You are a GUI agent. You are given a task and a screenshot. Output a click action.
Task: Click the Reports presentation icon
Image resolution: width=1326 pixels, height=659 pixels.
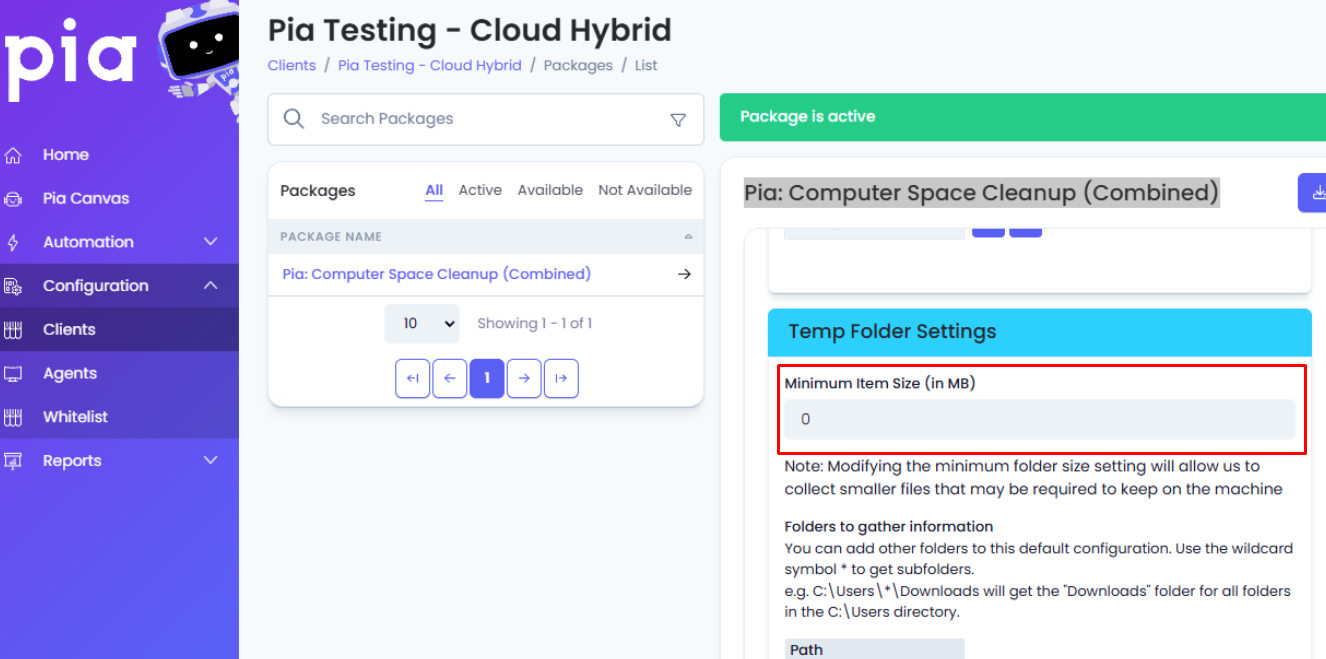13,461
